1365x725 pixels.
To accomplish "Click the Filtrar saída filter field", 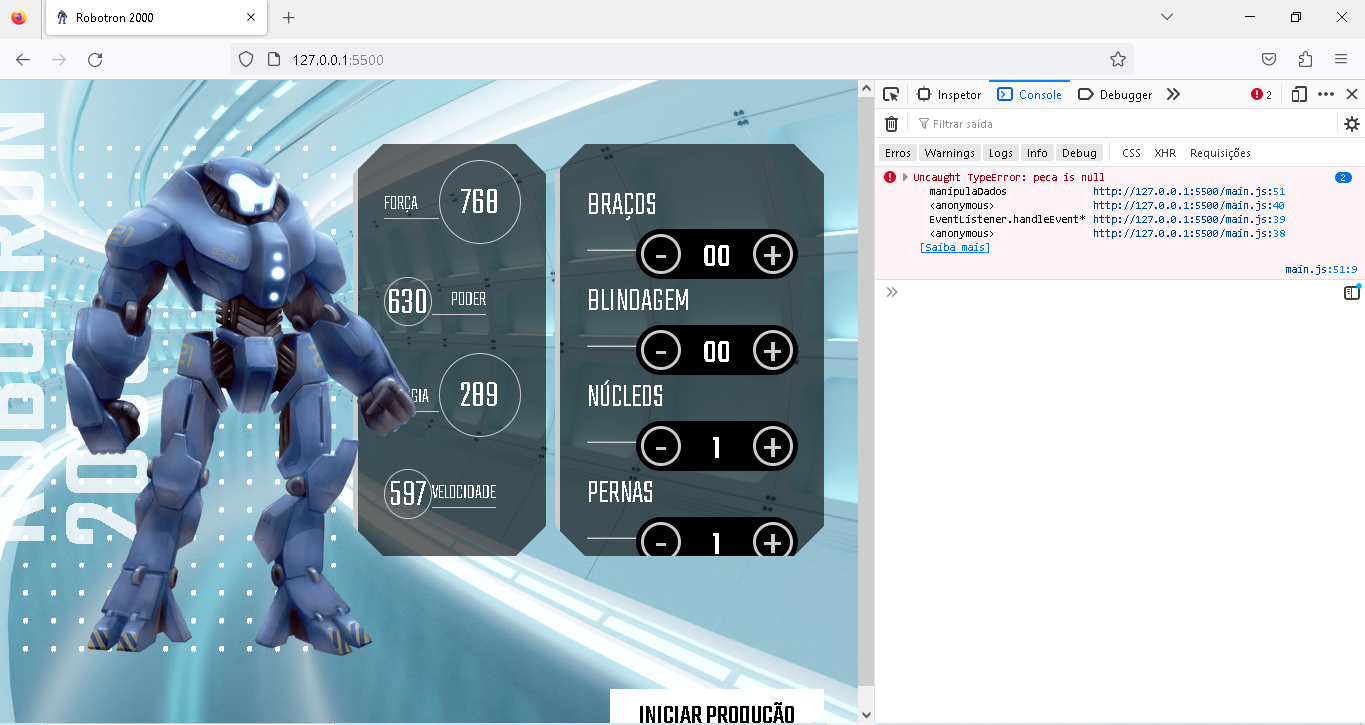I will point(1124,123).
